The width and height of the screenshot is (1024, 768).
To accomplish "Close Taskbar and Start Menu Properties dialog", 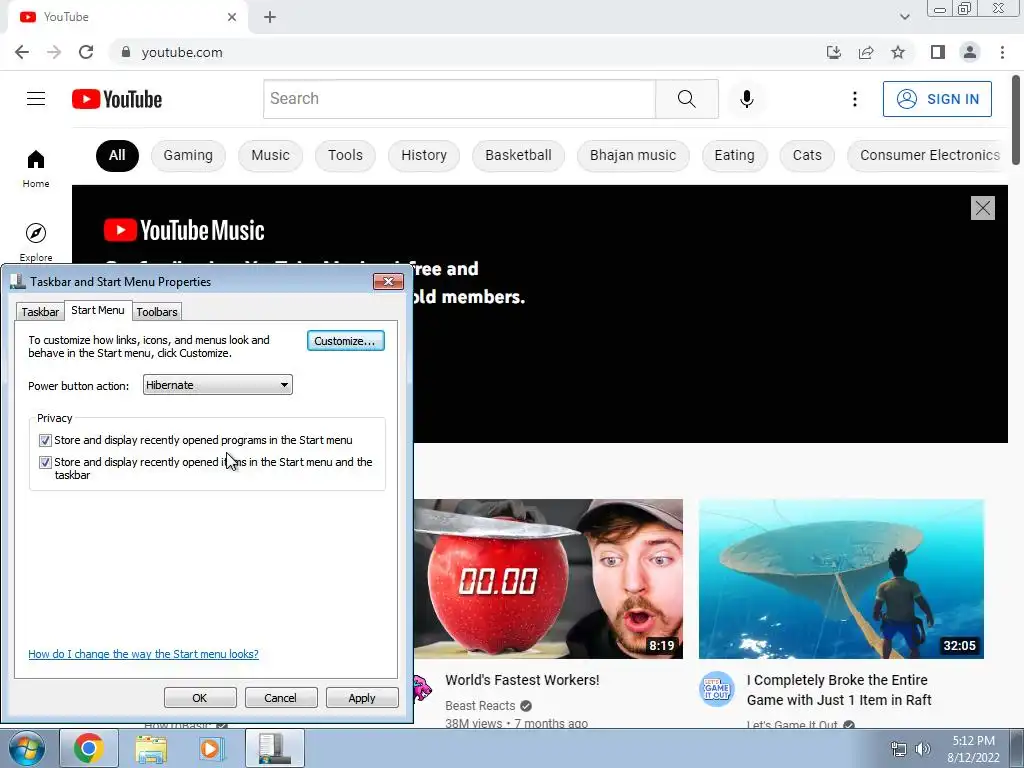I will [x=388, y=281].
